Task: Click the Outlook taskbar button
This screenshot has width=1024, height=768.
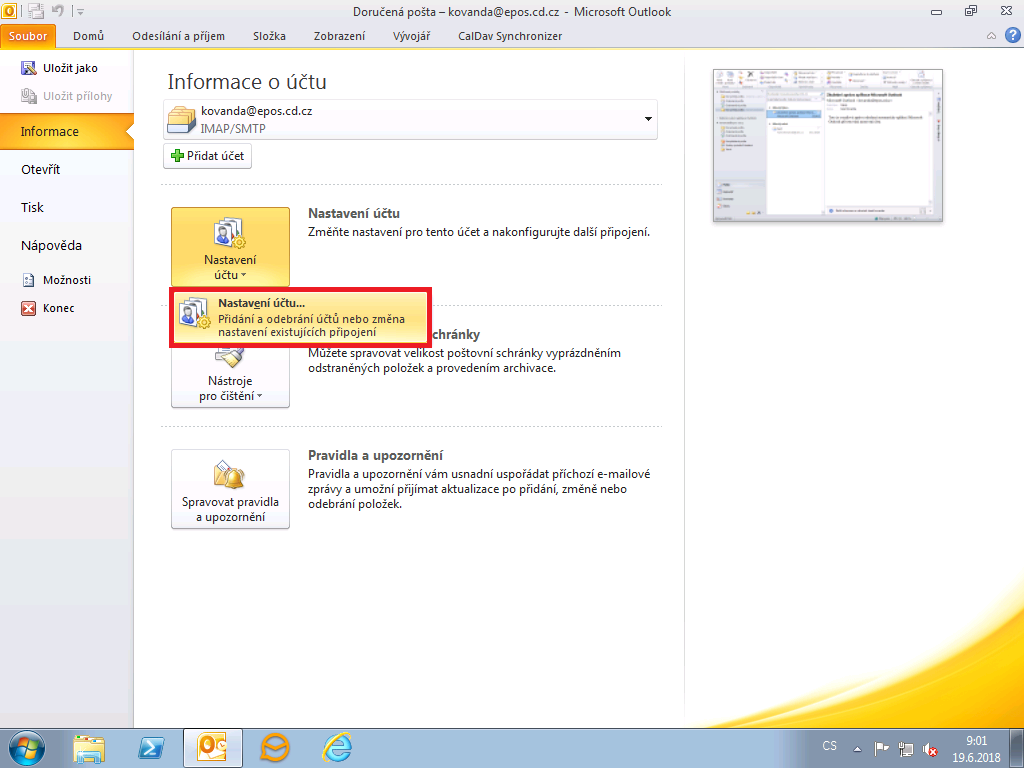Action: click(212, 748)
